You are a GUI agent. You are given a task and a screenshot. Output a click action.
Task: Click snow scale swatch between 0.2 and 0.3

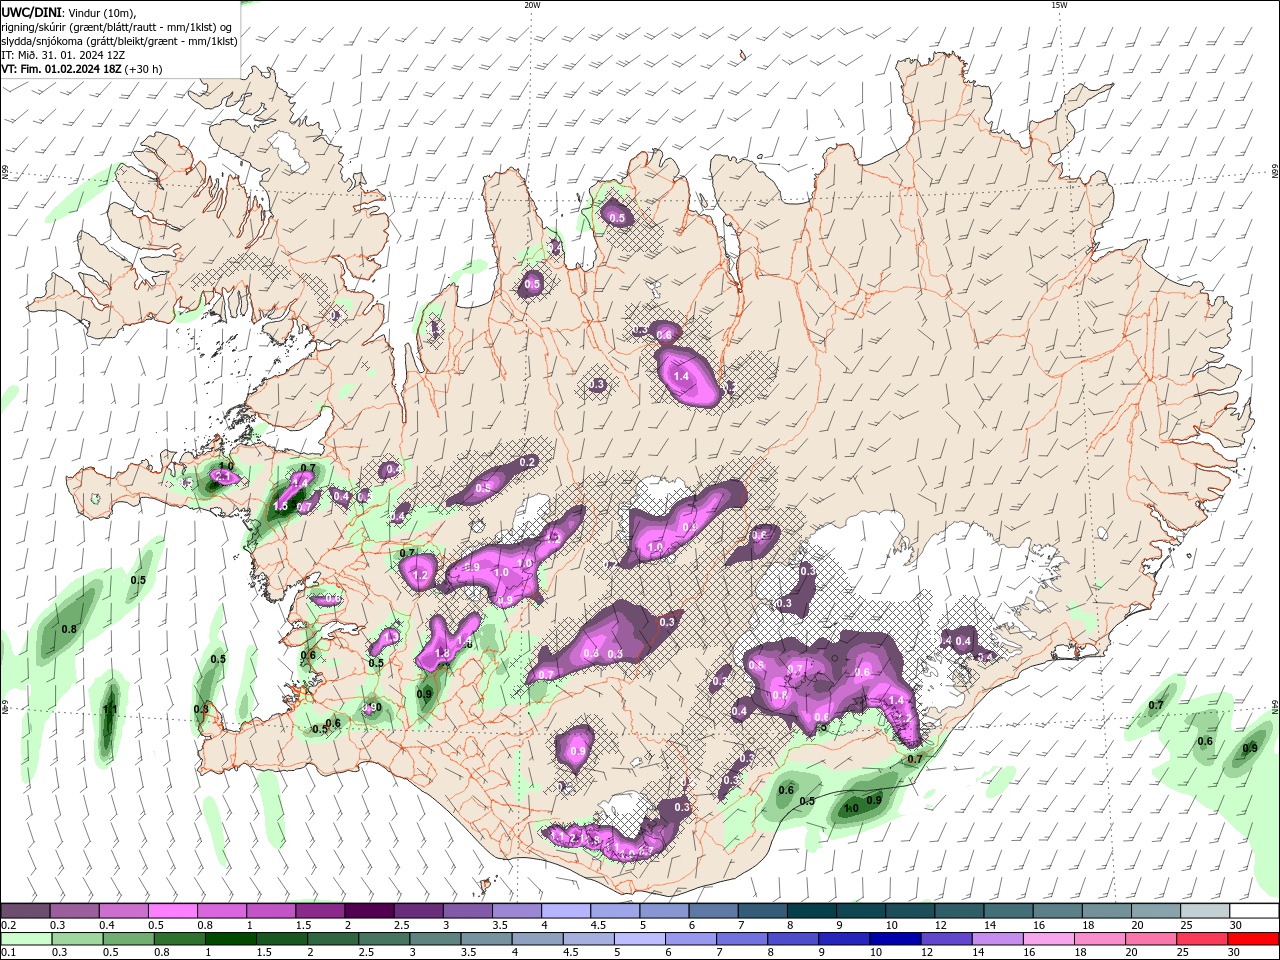coord(26,911)
